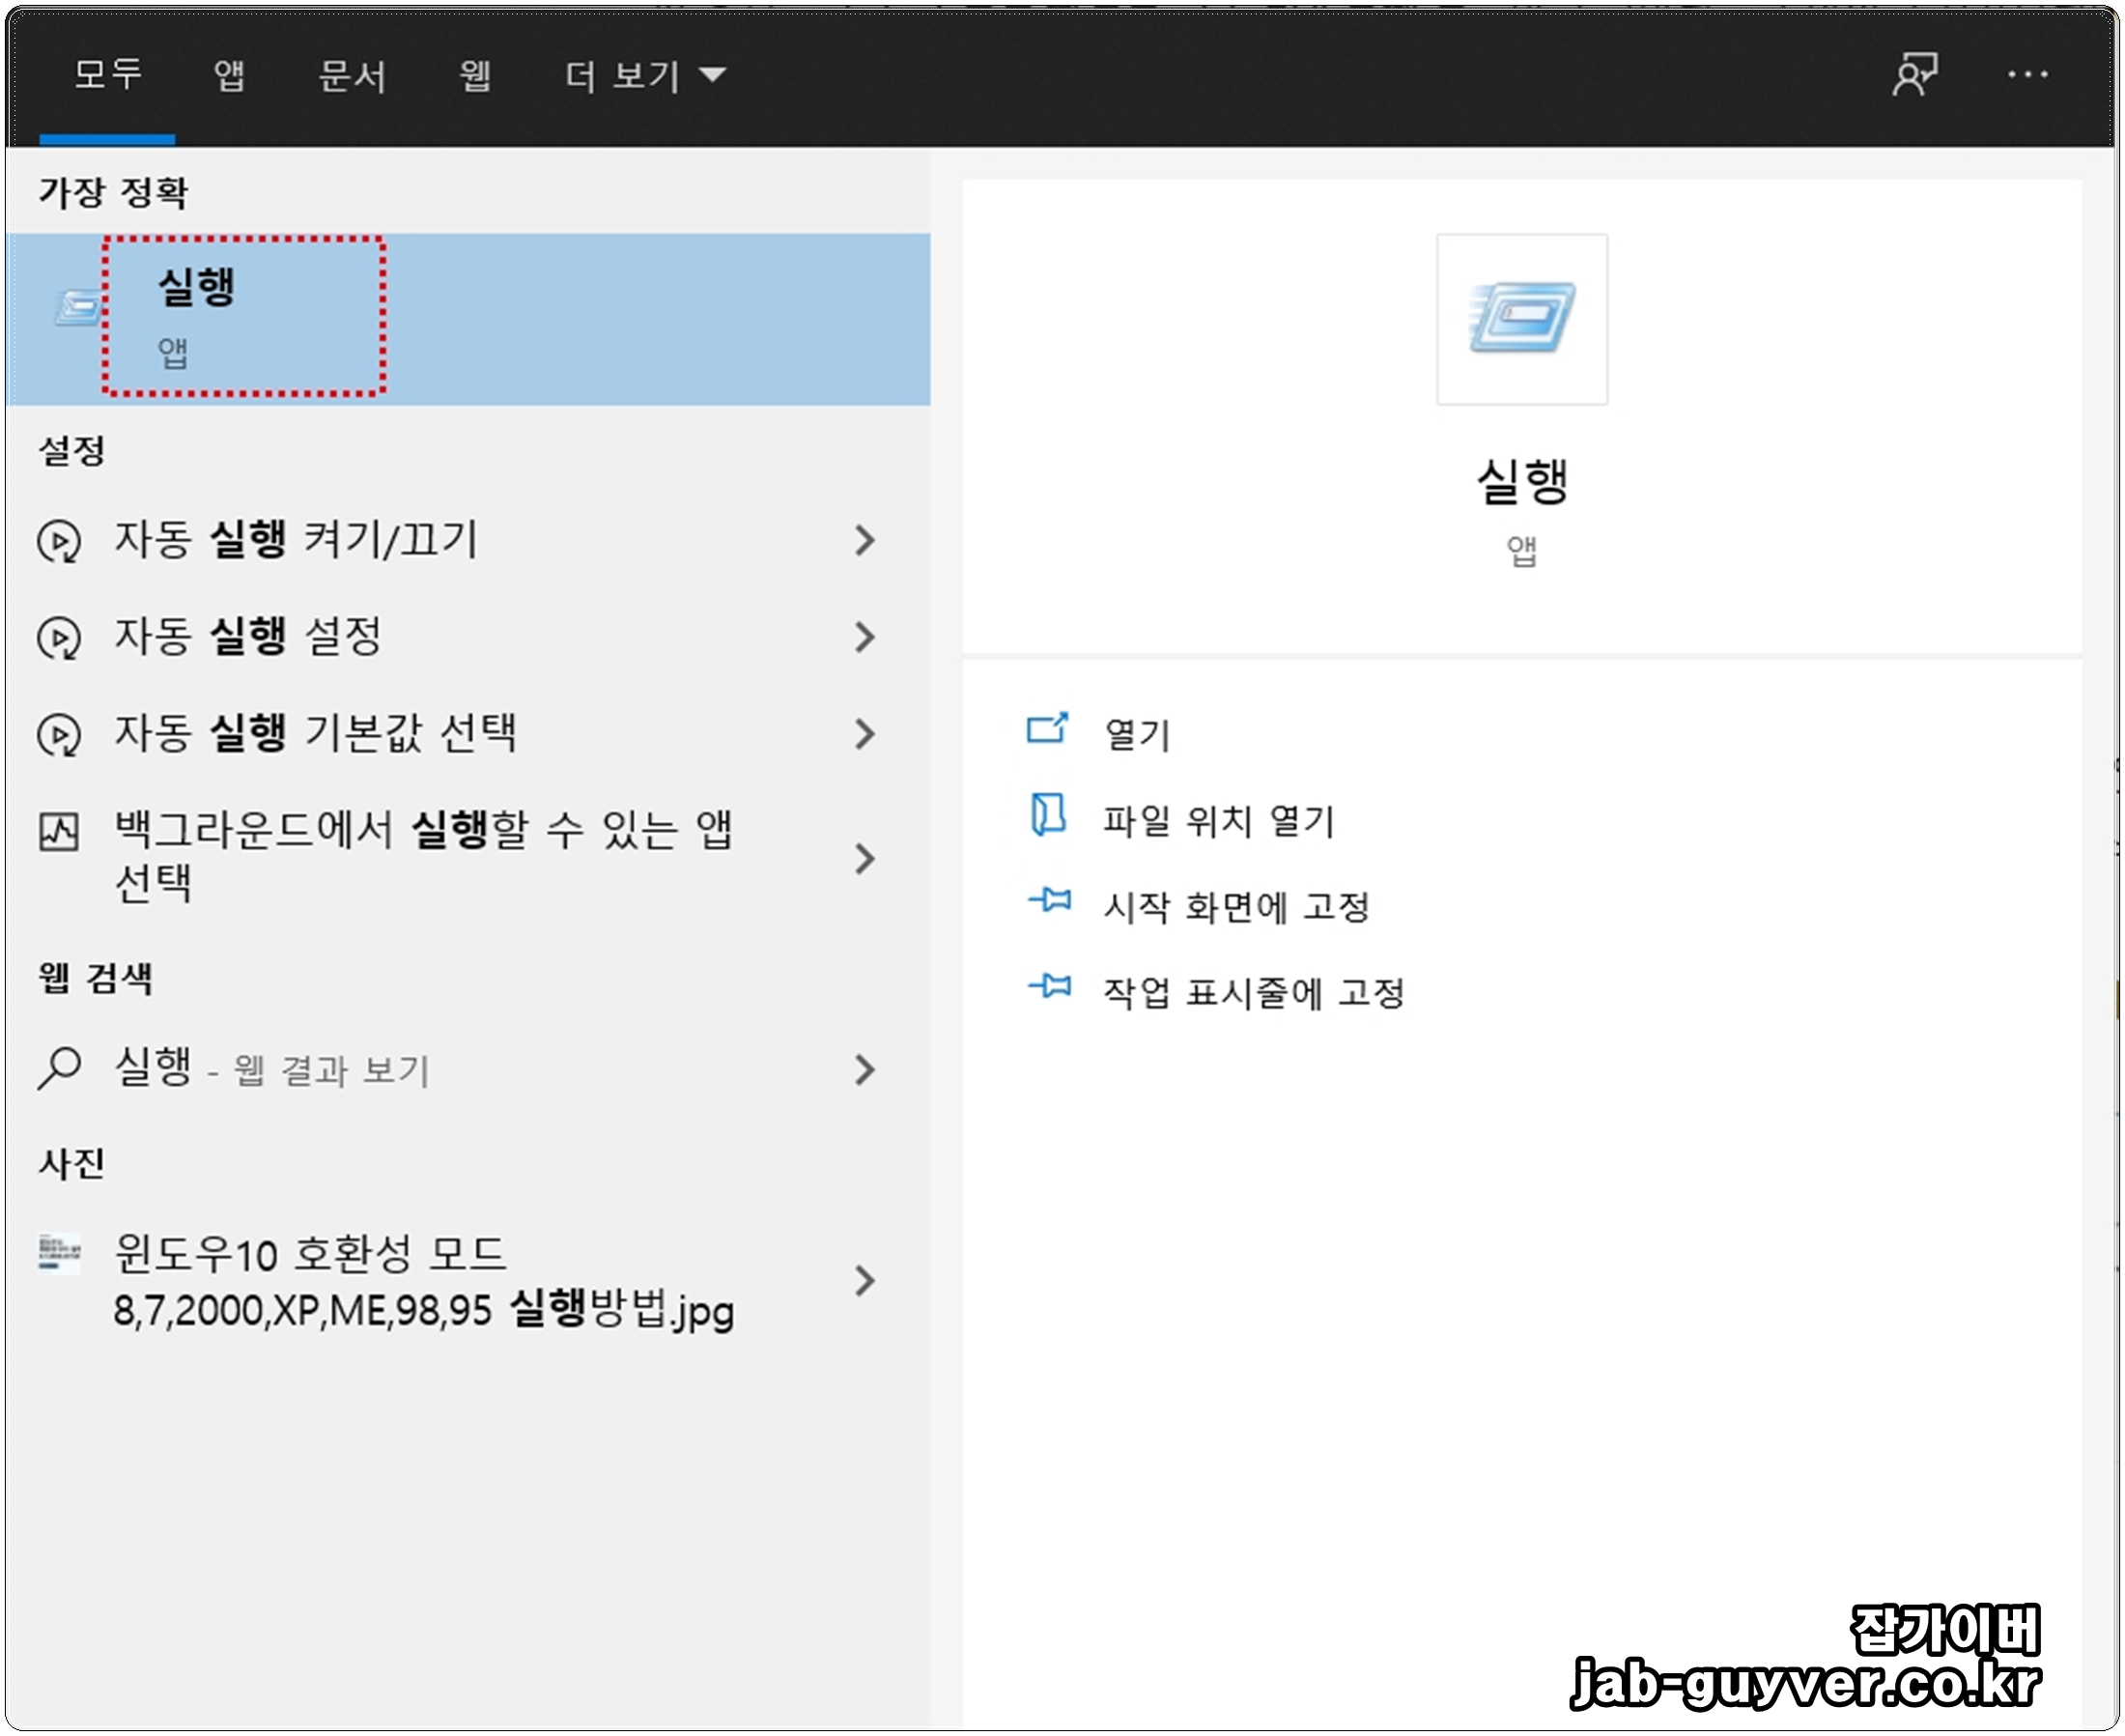Click the large 실행 app icon in preview
The image size is (2125, 1736).
tap(1521, 319)
